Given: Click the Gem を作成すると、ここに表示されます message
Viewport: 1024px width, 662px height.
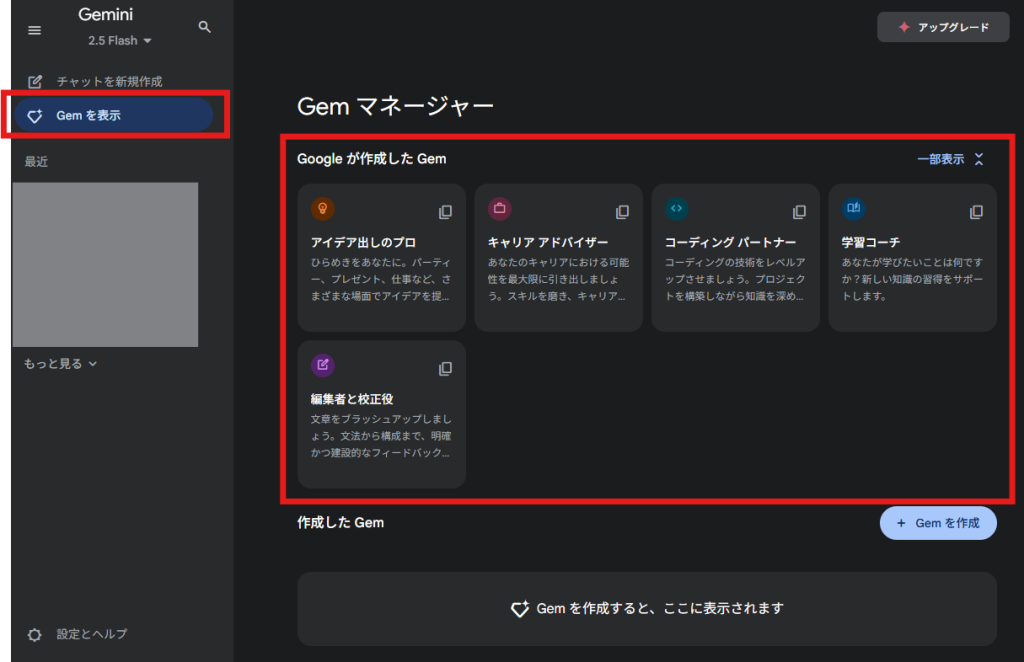Looking at the screenshot, I should coord(660,608).
